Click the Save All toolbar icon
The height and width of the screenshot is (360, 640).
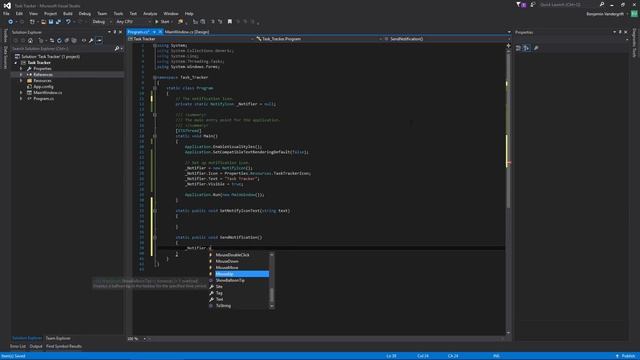[x=58, y=22]
